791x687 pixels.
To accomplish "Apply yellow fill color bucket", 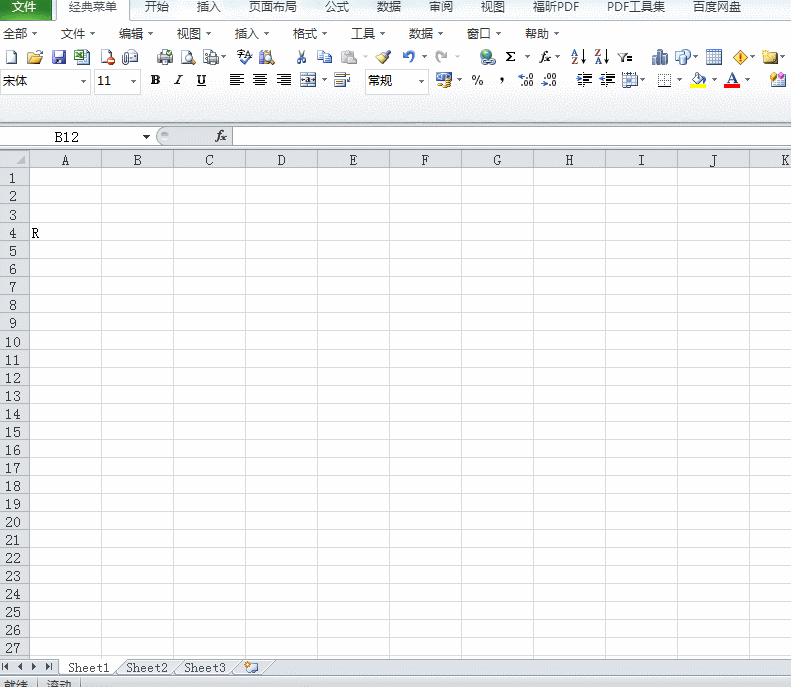I will pos(699,80).
